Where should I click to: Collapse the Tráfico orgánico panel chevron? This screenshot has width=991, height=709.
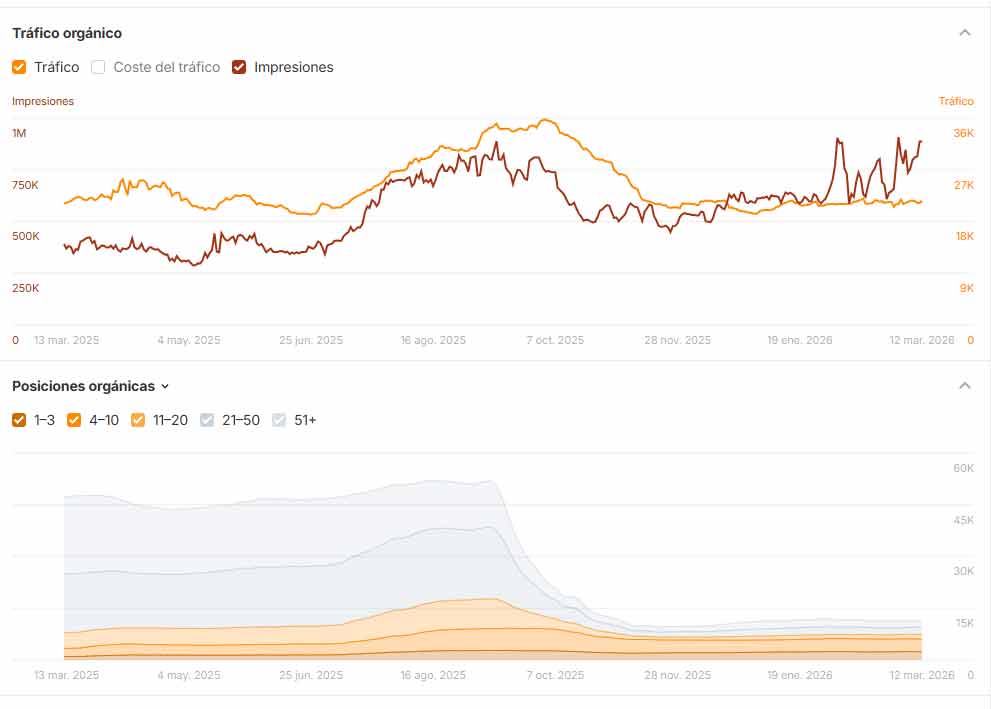click(965, 32)
